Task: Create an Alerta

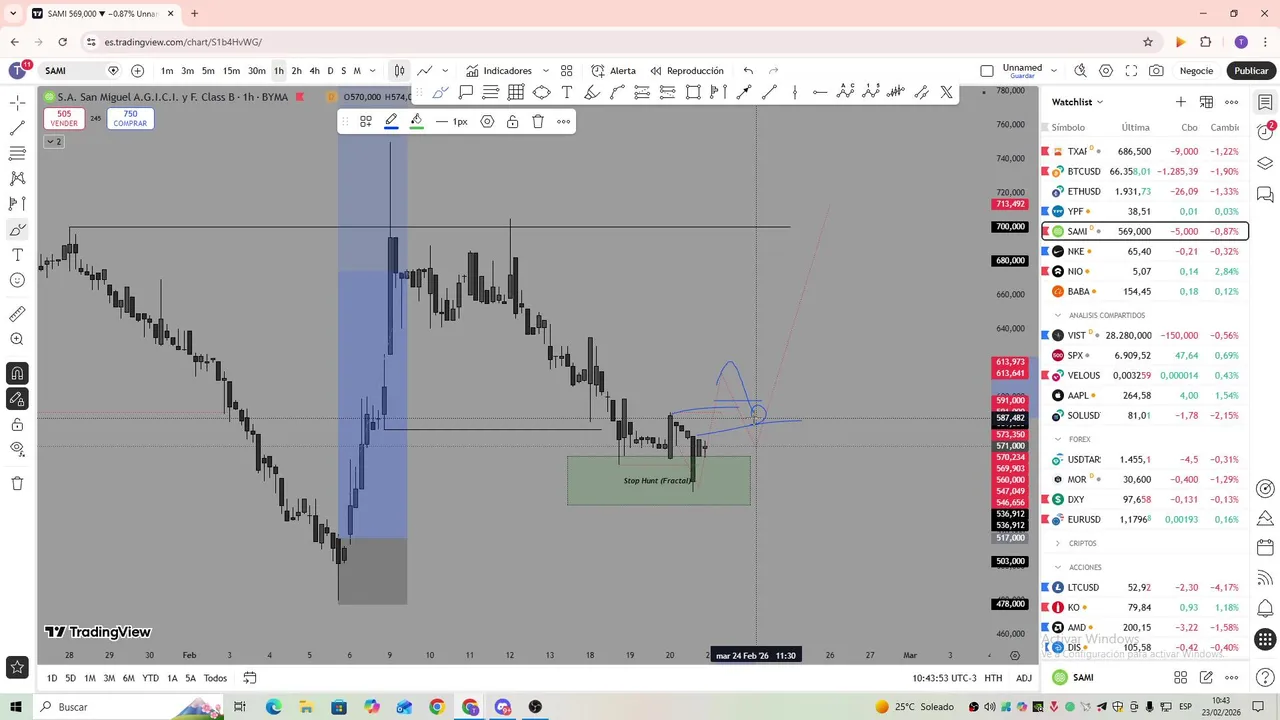Action: 613,71
